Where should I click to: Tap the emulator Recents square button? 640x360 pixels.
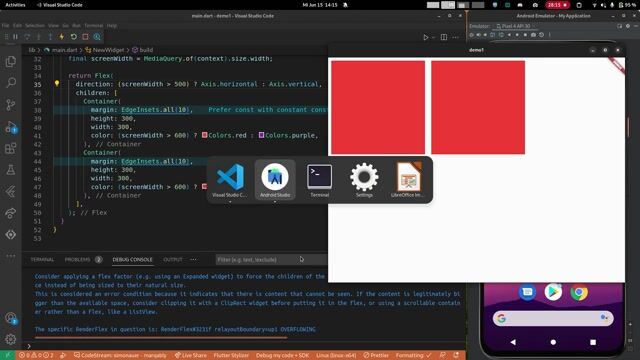593,342
